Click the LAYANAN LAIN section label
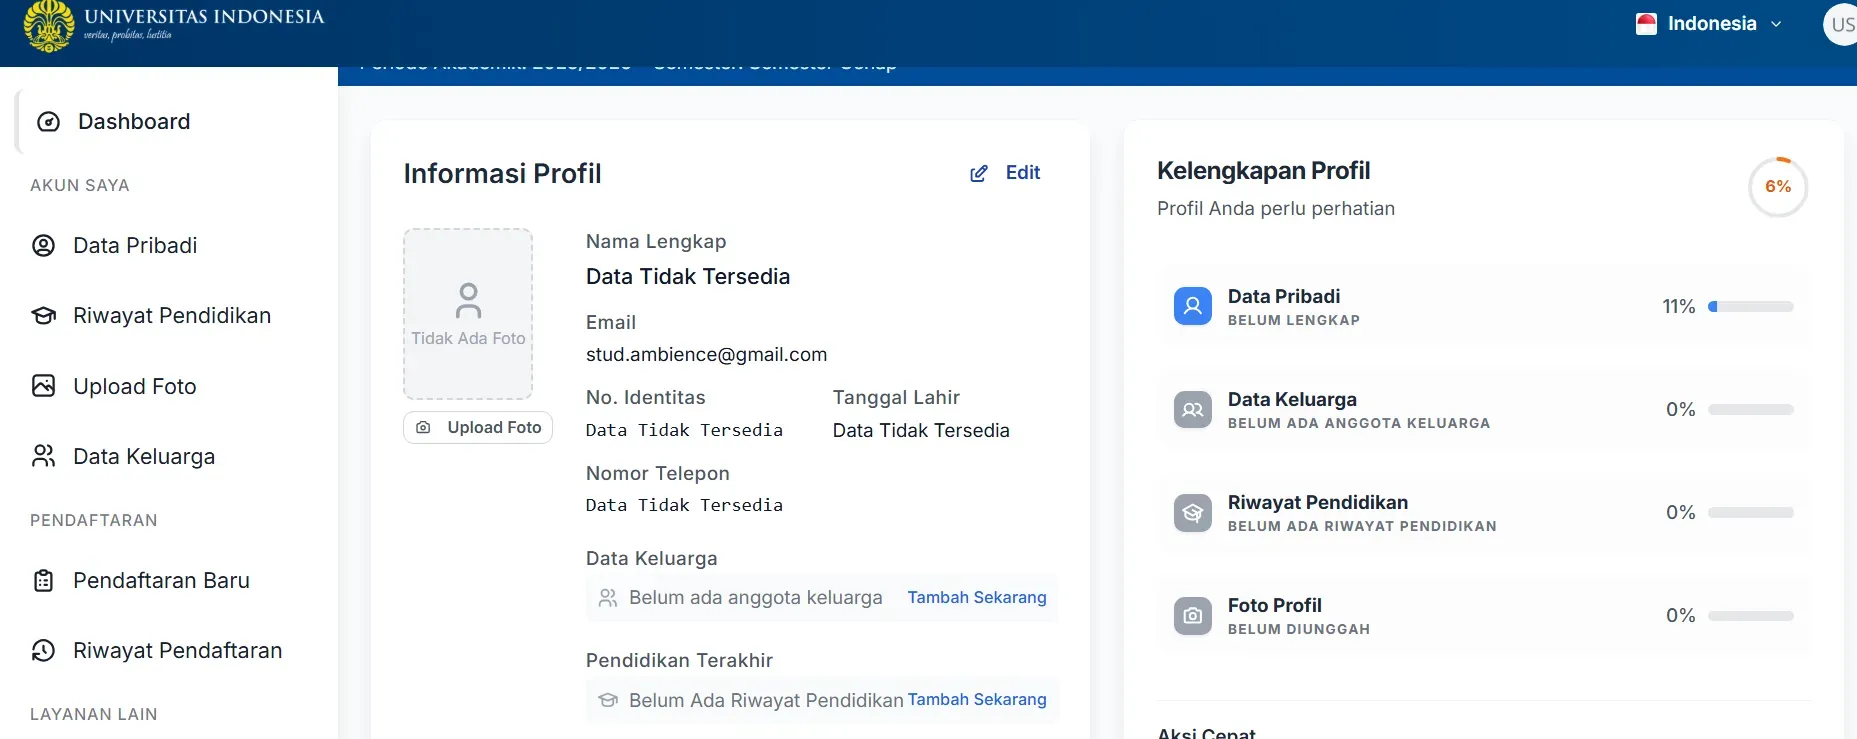 (94, 715)
